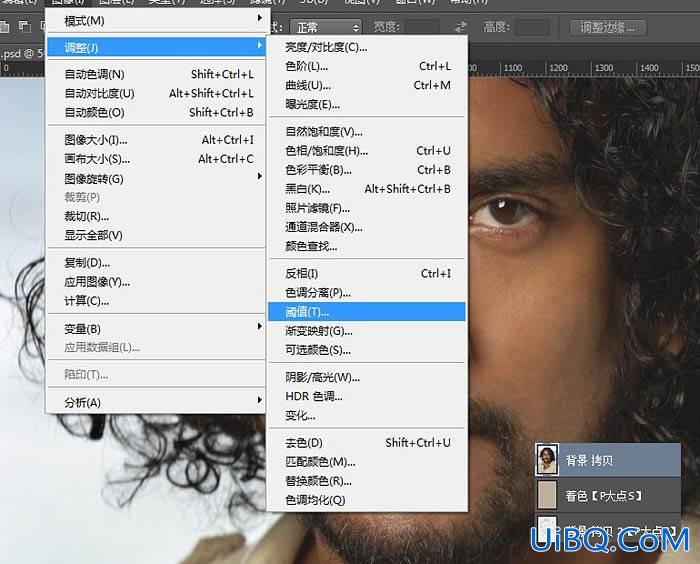Open HDR 色调... adjustment
This screenshot has height=564, width=700.
(x=367, y=397)
